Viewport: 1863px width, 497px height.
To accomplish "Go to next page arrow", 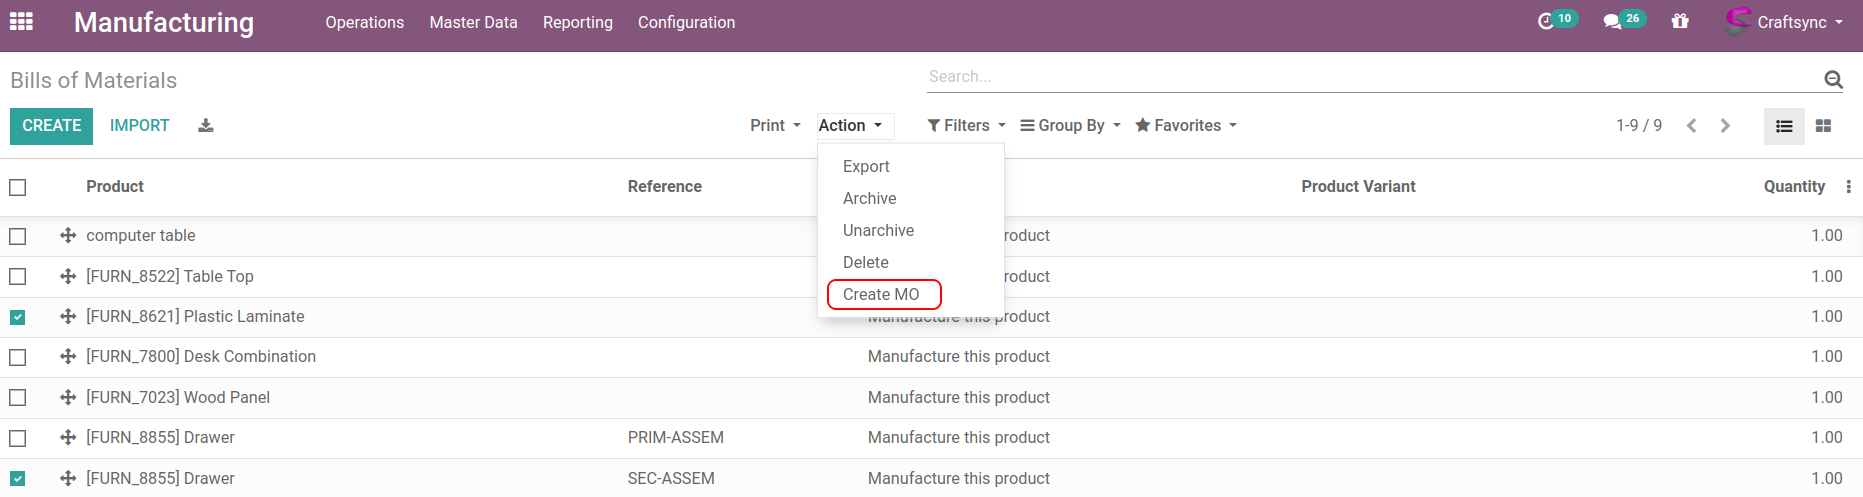I will tap(1725, 126).
